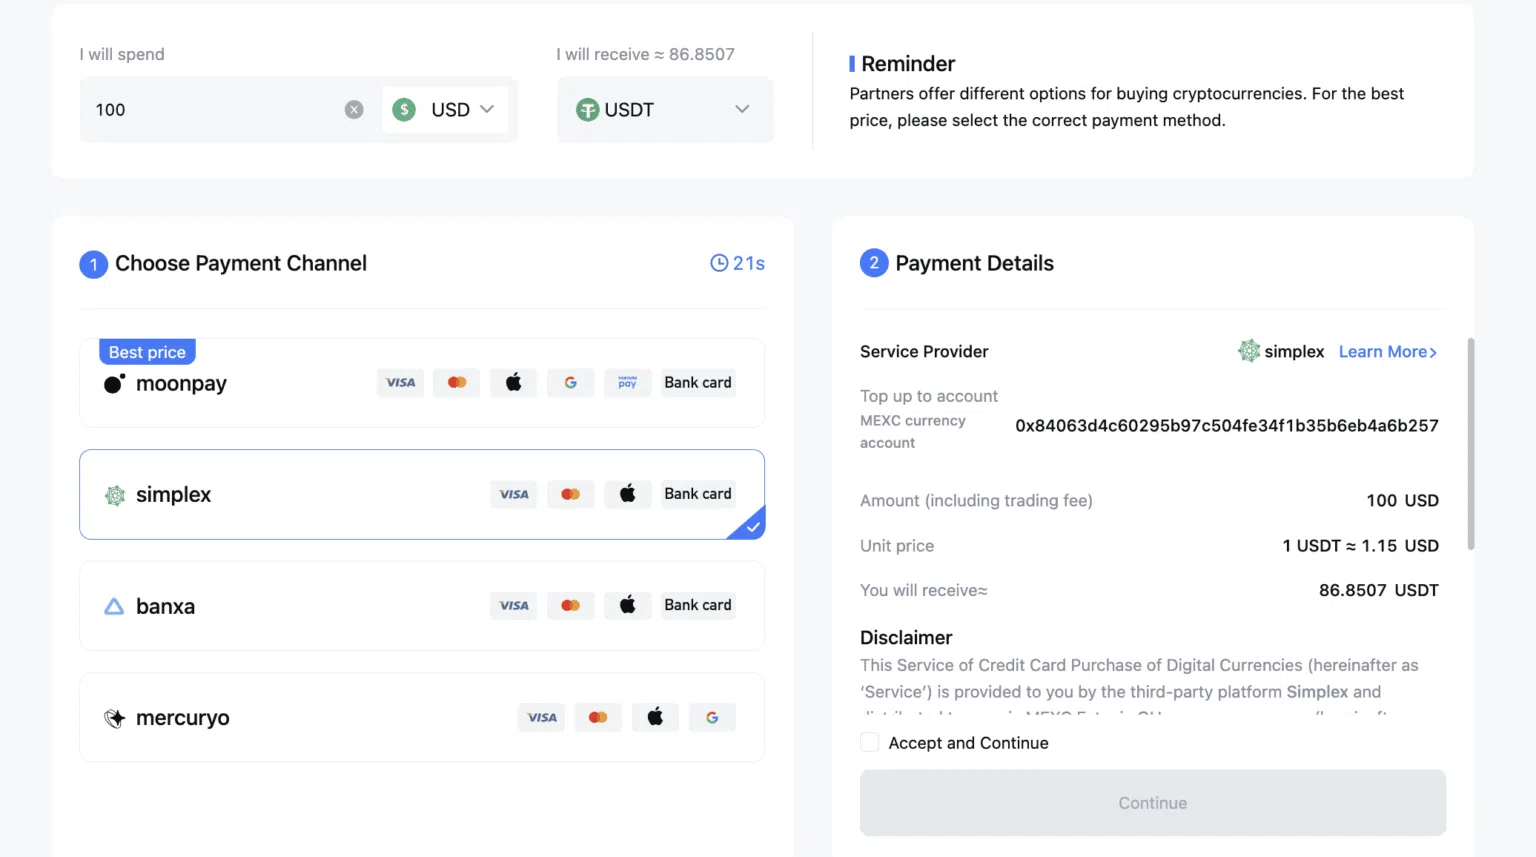Click the Mastercard icon in mercuryo row
Image resolution: width=1536 pixels, height=857 pixels.
click(x=598, y=717)
